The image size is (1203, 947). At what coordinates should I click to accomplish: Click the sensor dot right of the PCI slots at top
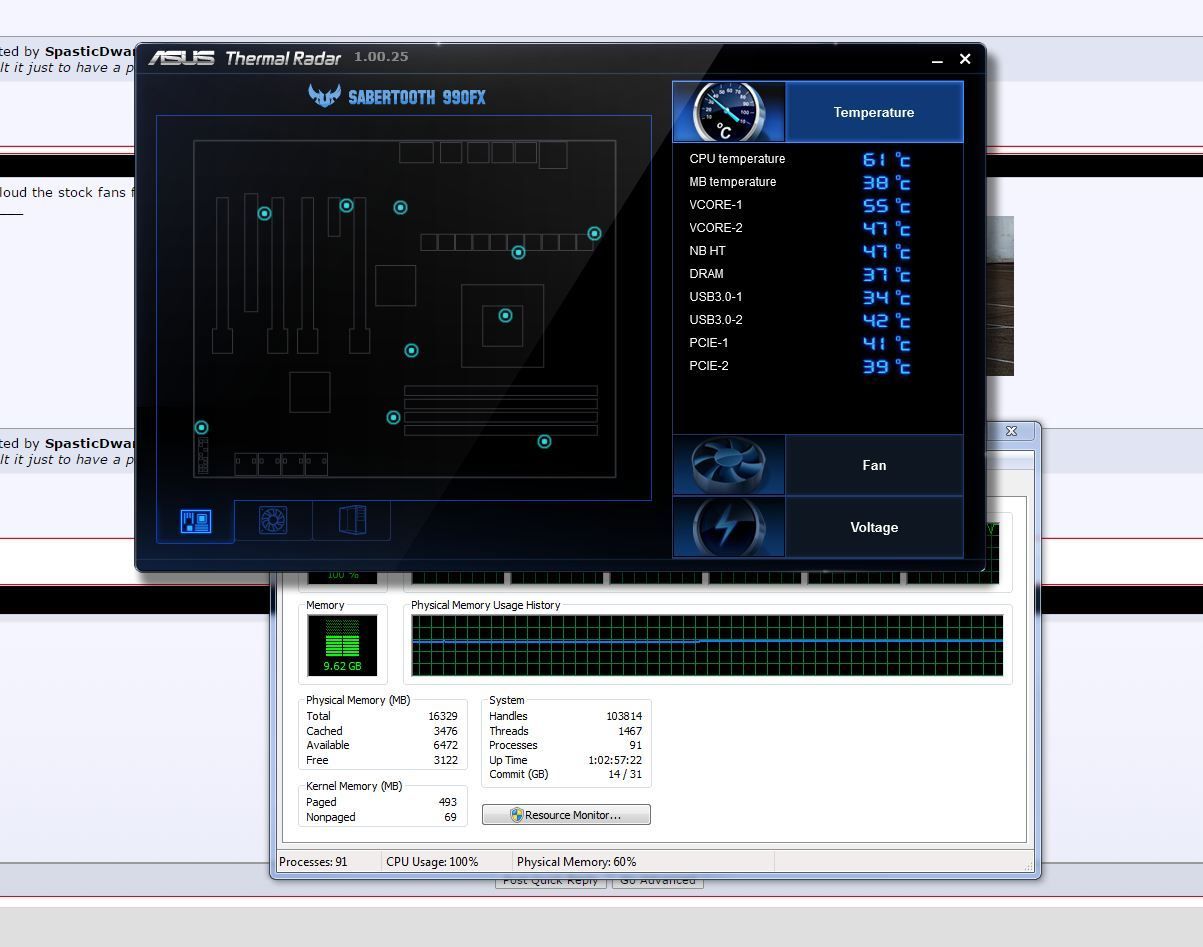click(x=400, y=207)
